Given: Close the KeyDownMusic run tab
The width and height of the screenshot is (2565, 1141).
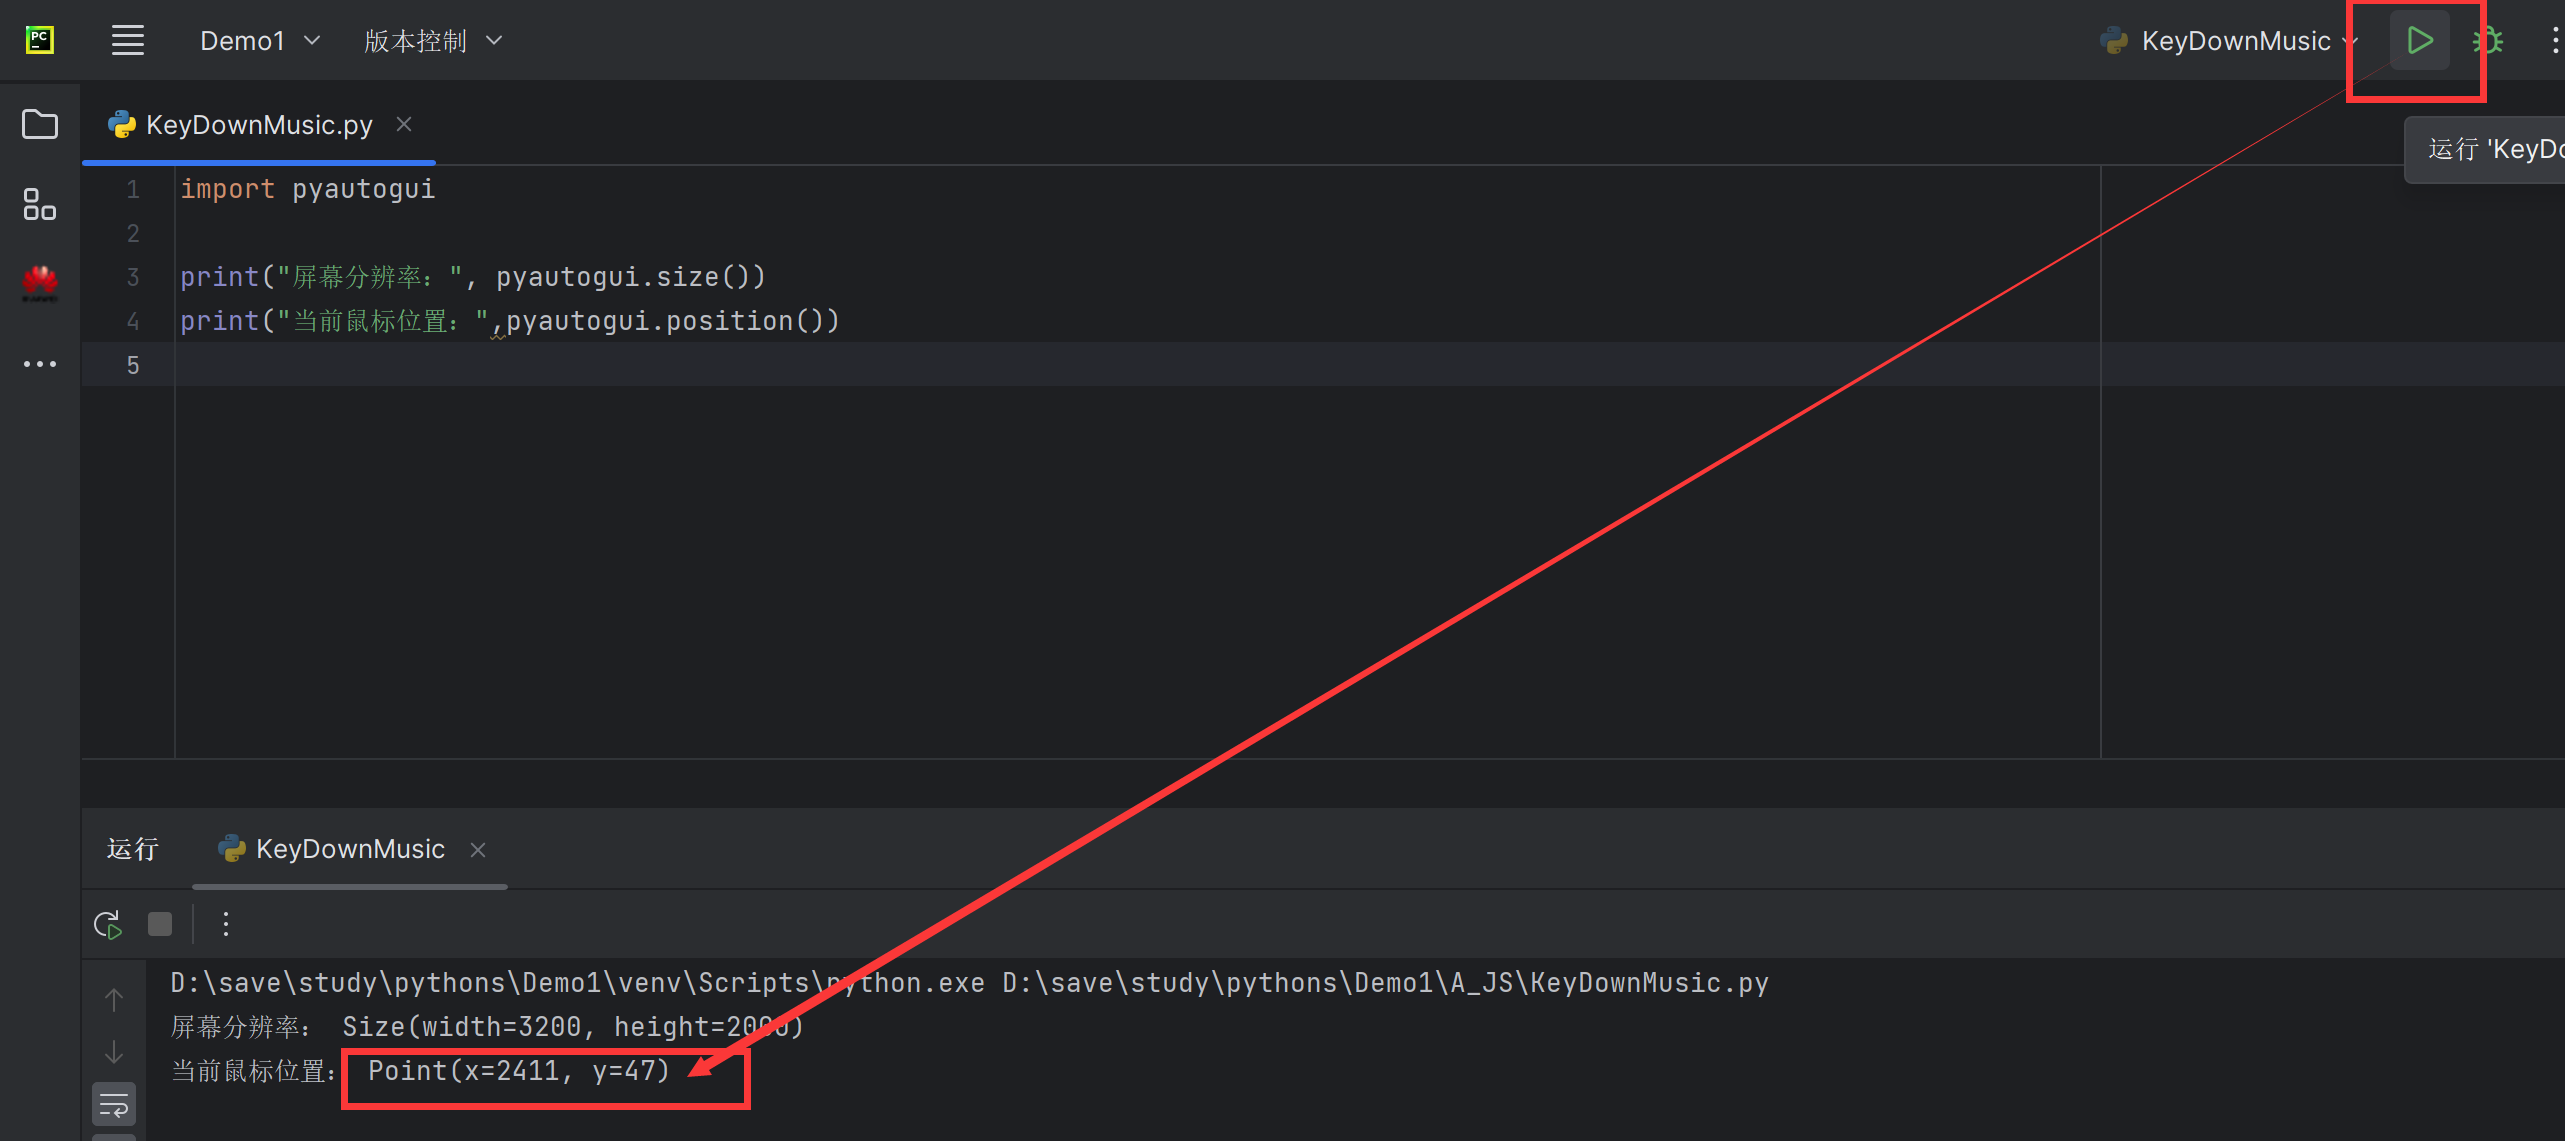Looking at the screenshot, I should [478, 849].
